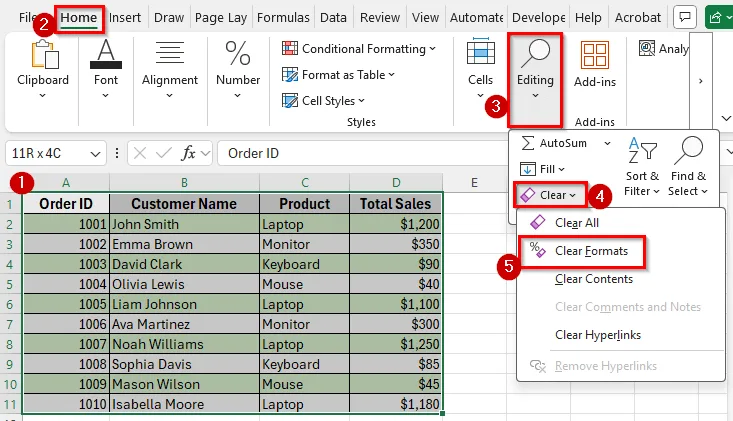Open the Conditional Formatting dropdown chevron
This screenshot has width=733, height=421.
point(432,48)
